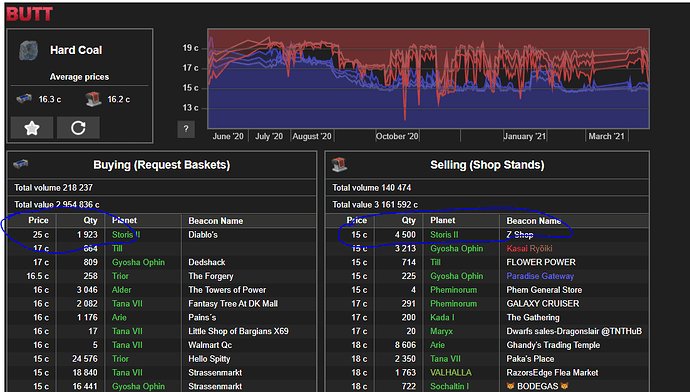This screenshot has width=690, height=392.
Task: Click the shop stand icon in Selling header
Action: point(339,164)
